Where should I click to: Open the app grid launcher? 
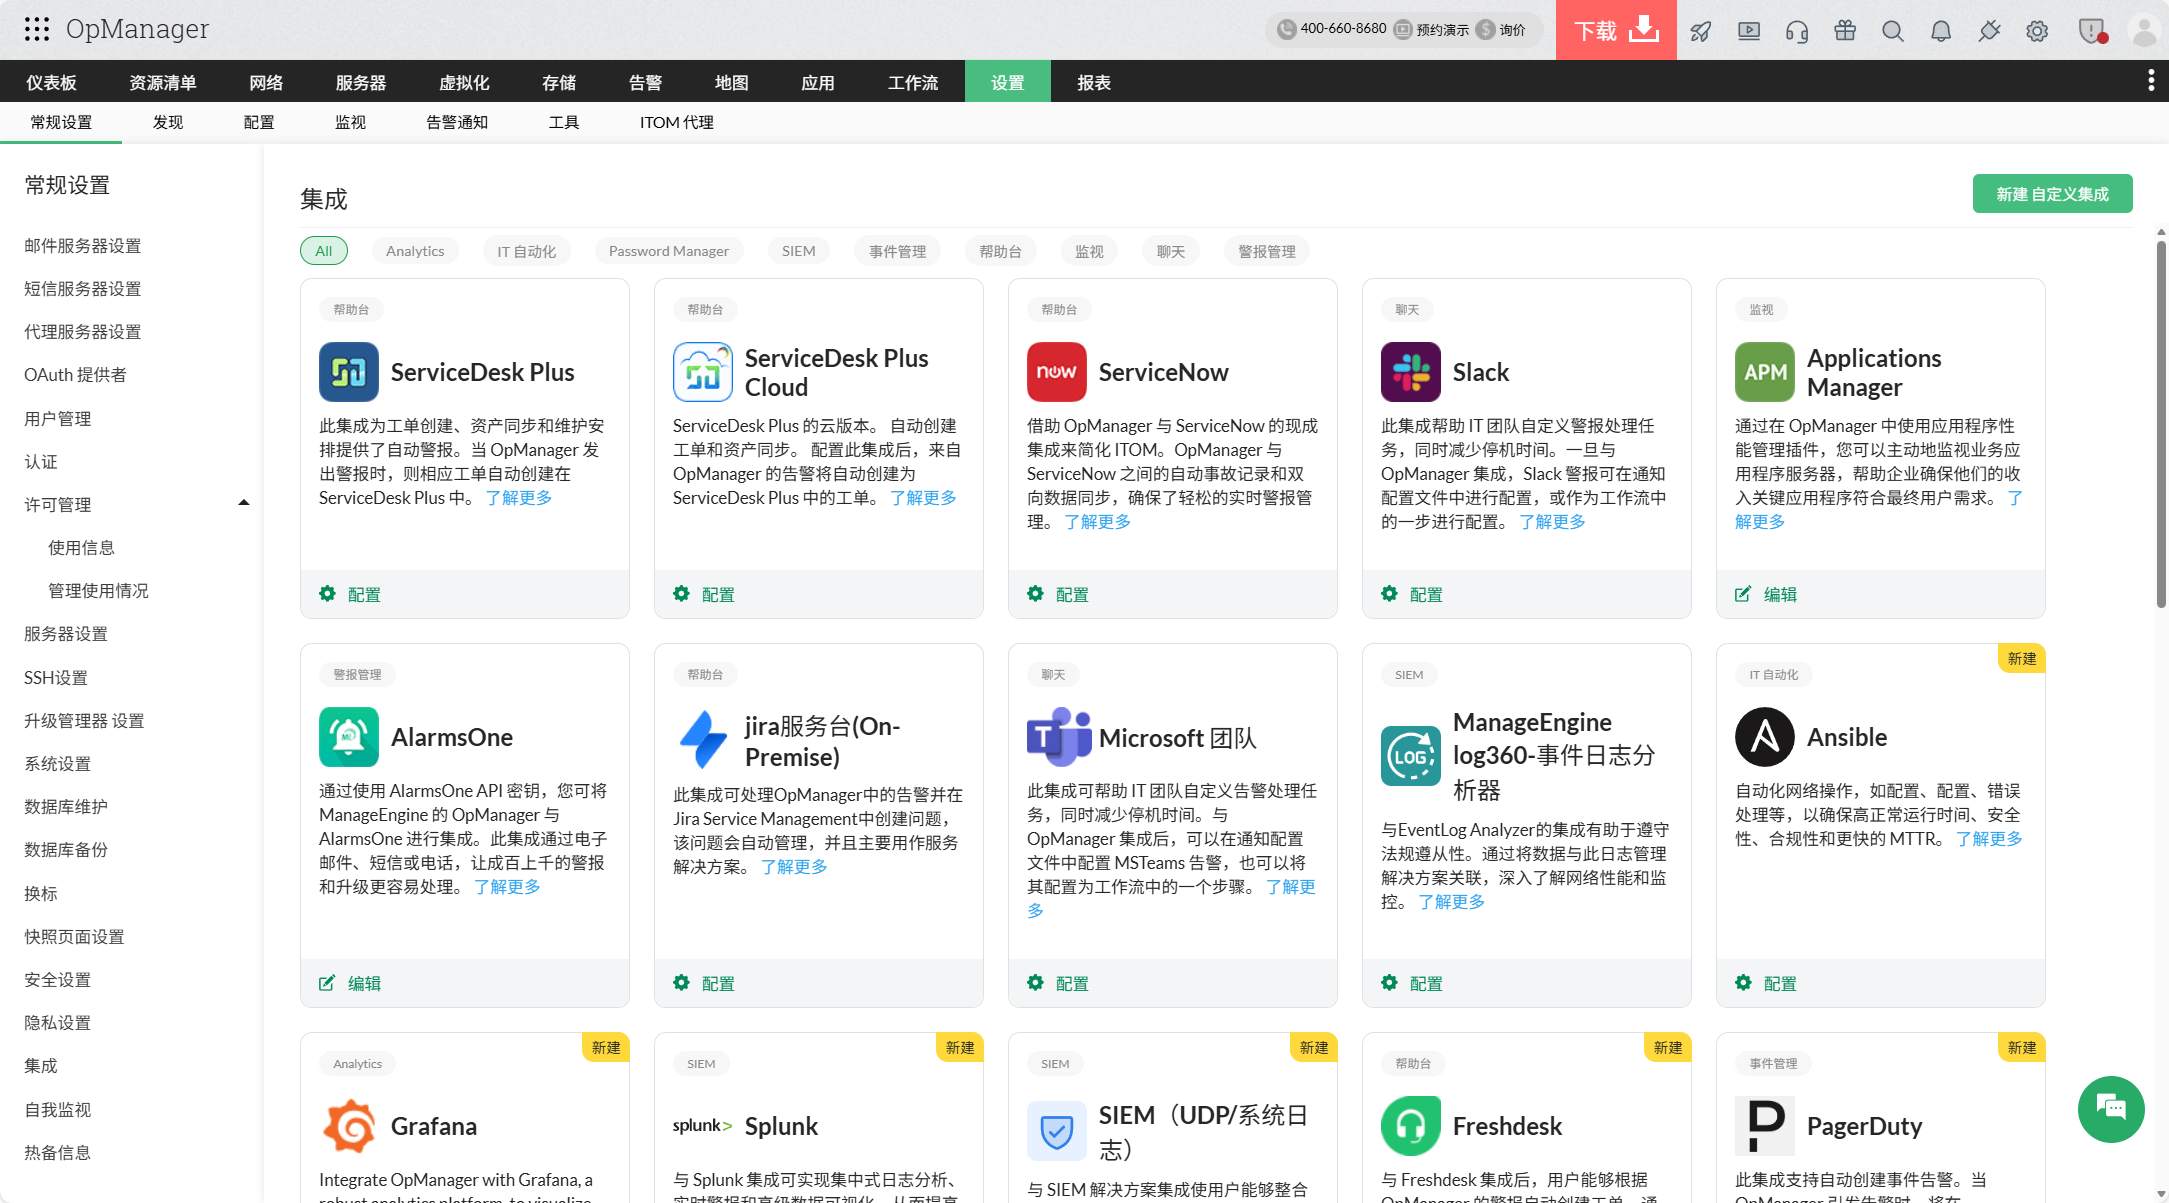(x=38, y=29)
